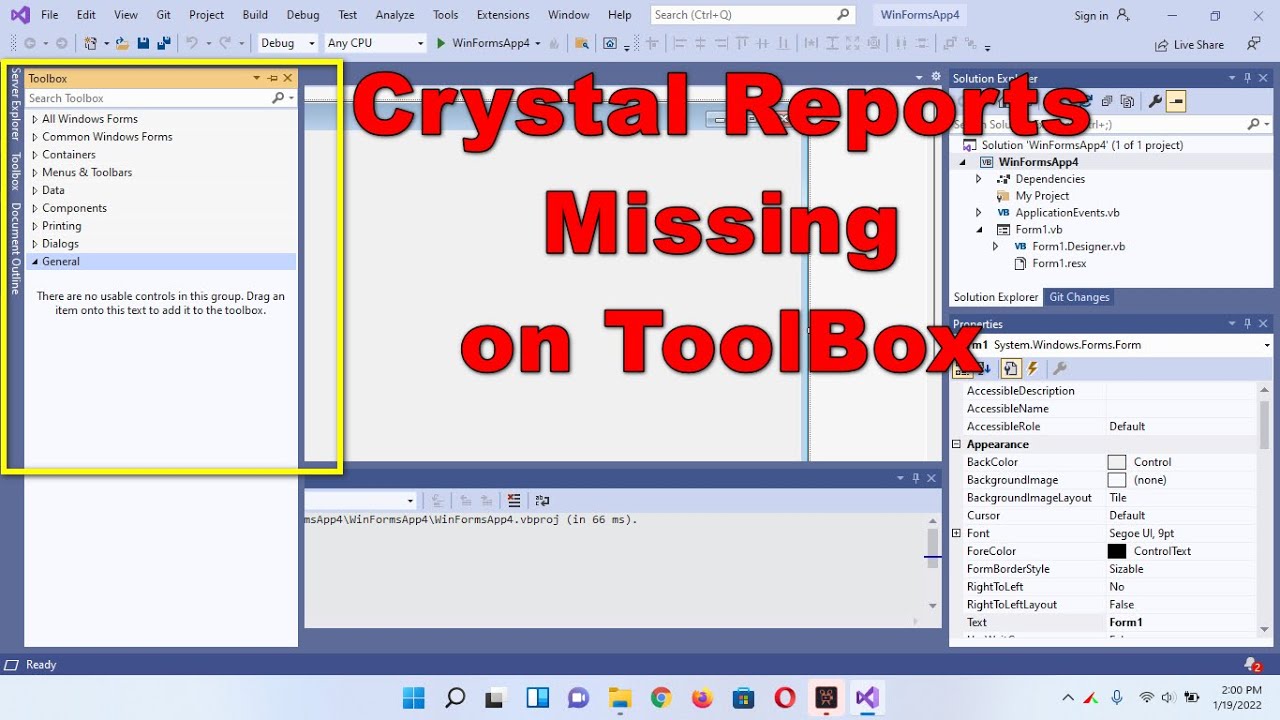
Task: Launch Opera browser from the taskbar
Action: 785,697
